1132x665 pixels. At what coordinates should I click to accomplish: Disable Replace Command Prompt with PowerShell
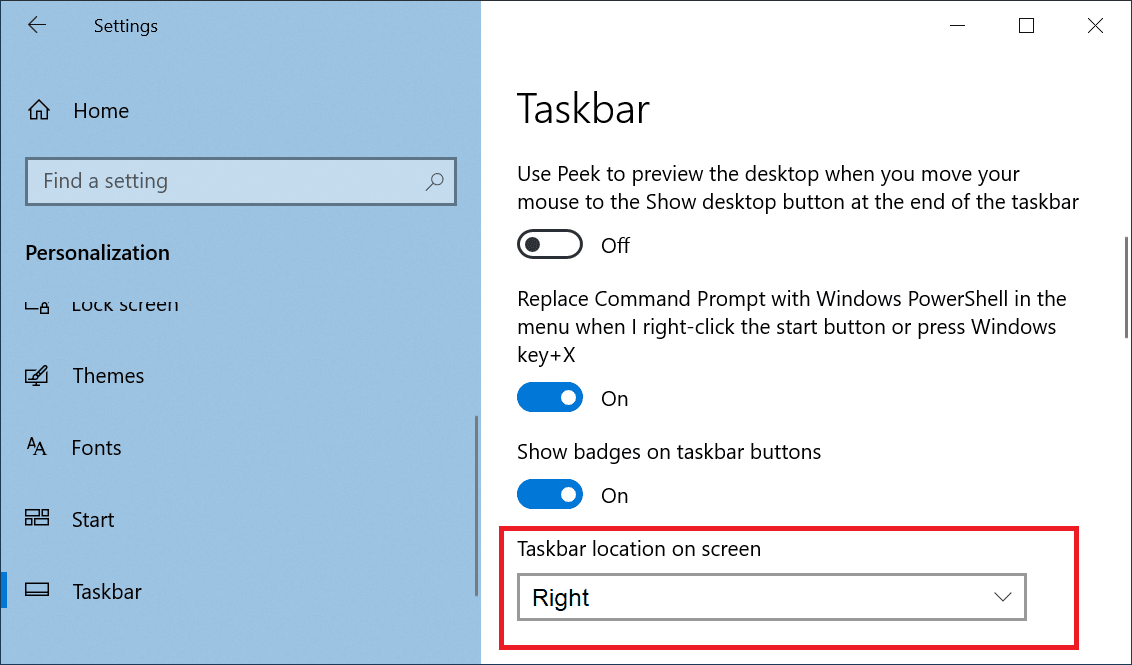point(549,397)
